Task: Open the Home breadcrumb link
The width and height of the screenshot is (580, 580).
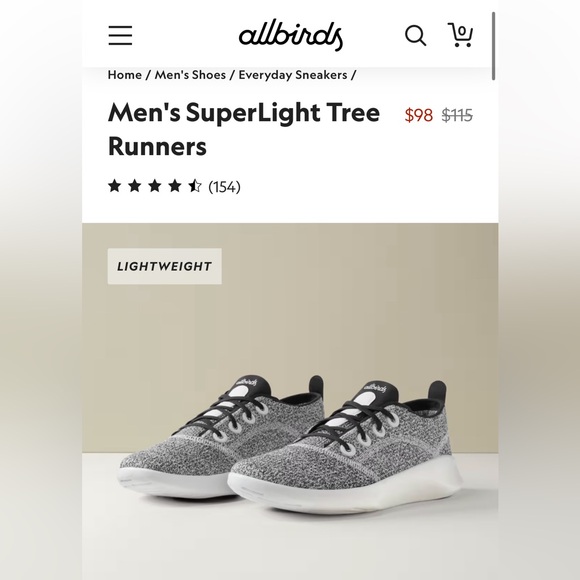Action: point(125,75)
